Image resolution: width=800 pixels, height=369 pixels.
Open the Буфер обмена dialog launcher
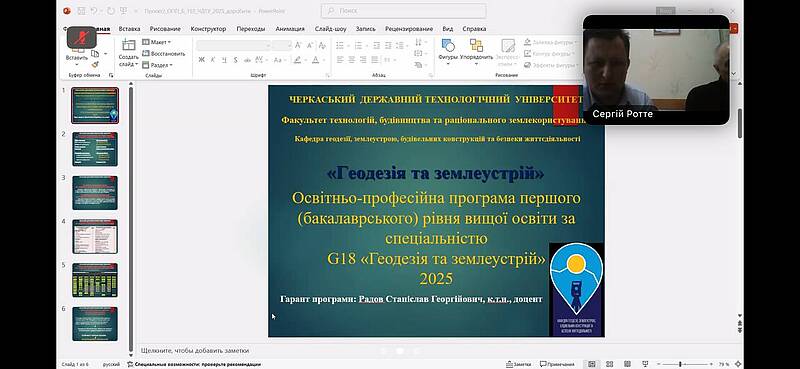[x=111, y=76]
